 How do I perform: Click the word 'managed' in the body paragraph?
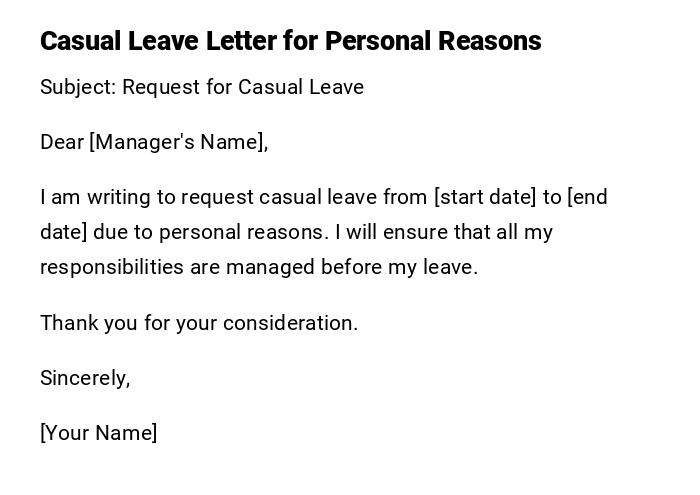270,267
